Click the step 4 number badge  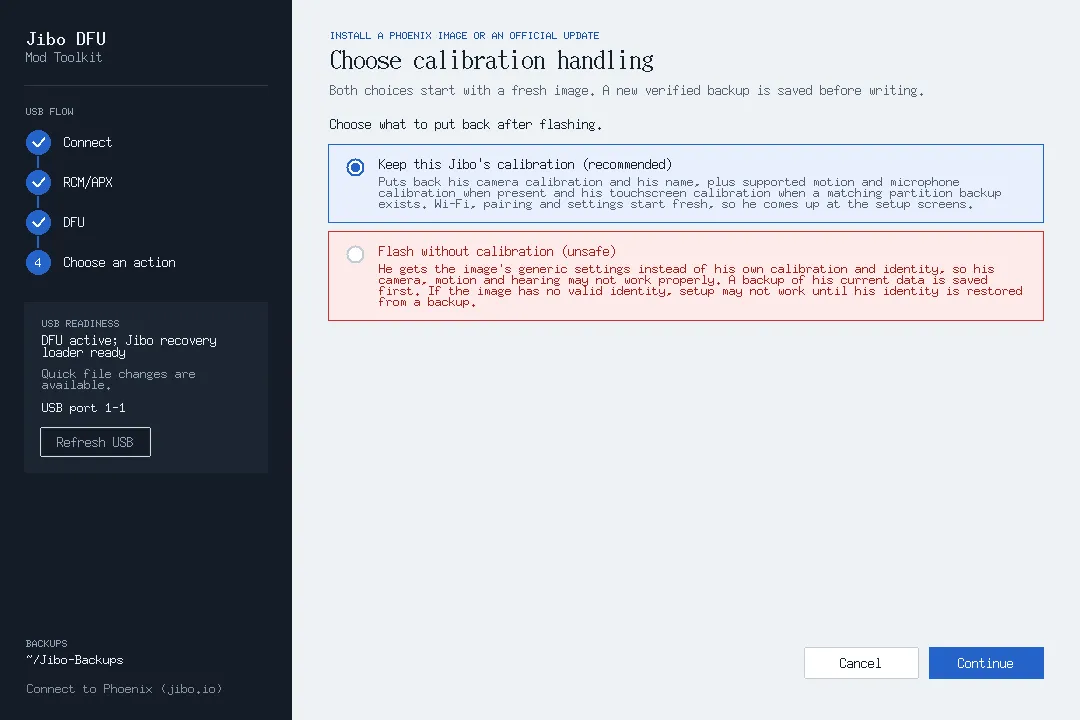point(39,263)
